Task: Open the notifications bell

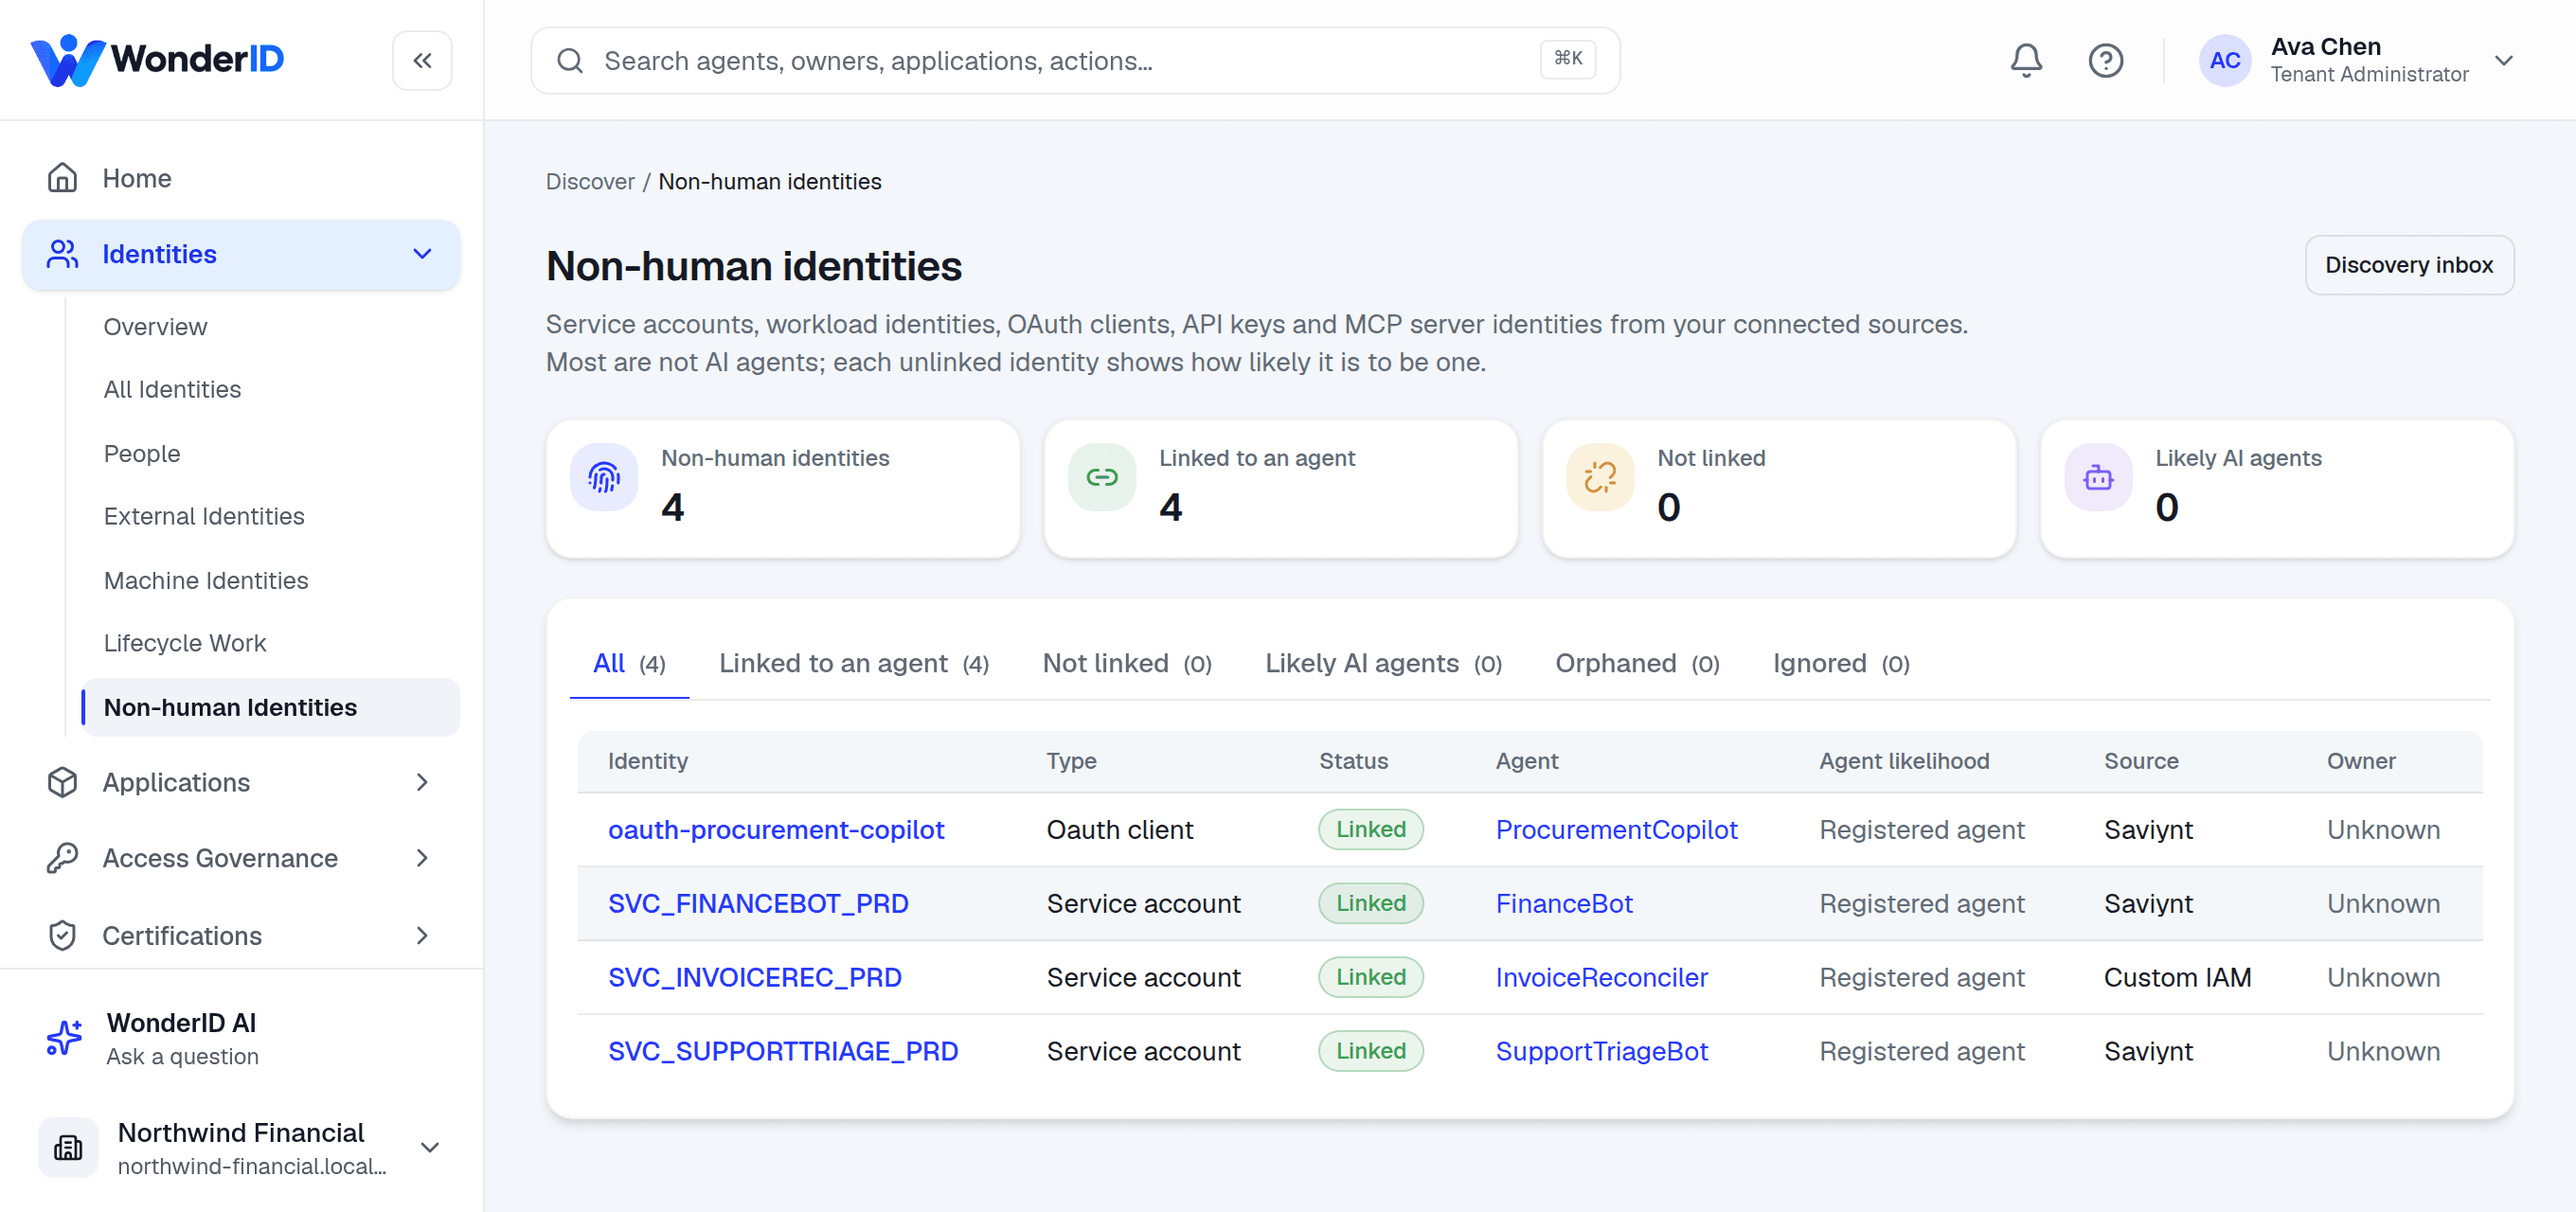Action: point(2025,60)
